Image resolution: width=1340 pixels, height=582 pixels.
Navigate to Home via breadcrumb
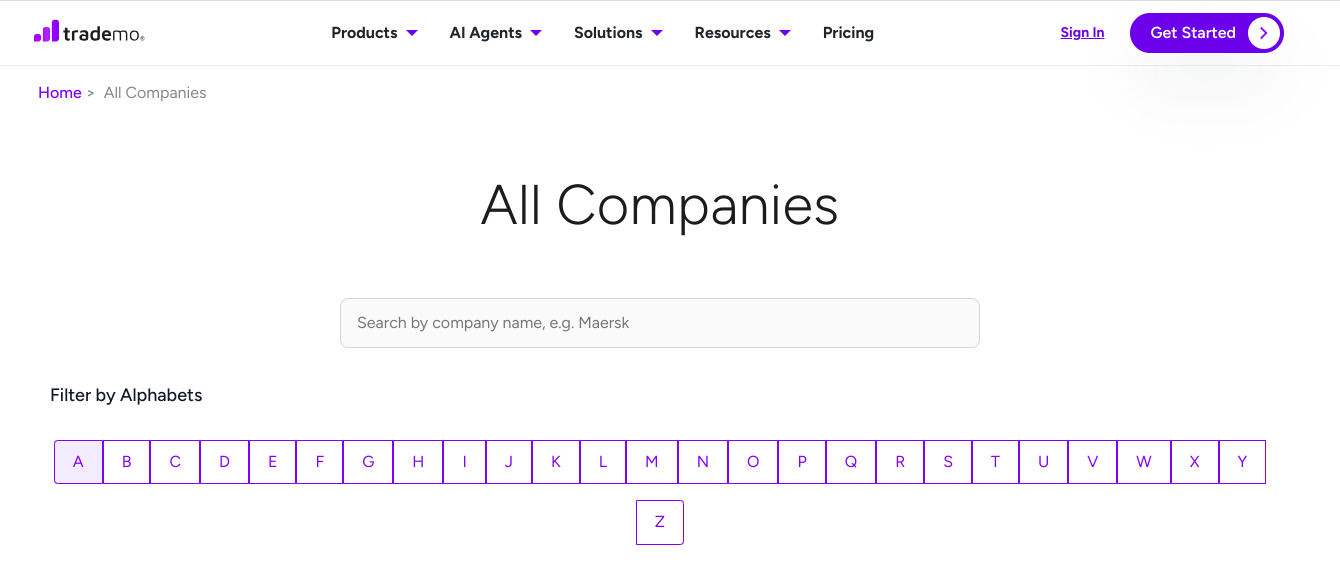point(59,93)
